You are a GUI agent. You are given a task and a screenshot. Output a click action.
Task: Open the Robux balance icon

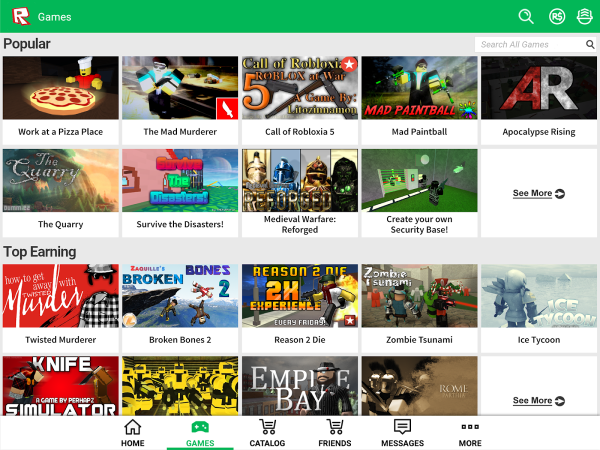tap(556, 17)
